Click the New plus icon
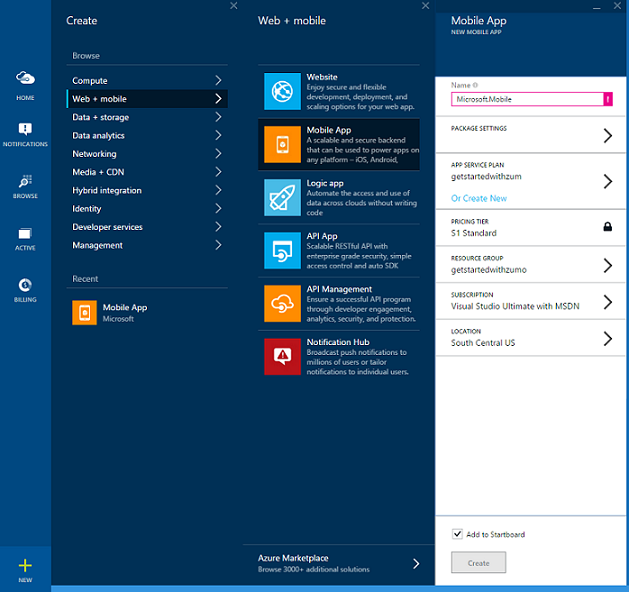Image resolution: width=629 pixels, height=592 pixels. tap(25, 566)
